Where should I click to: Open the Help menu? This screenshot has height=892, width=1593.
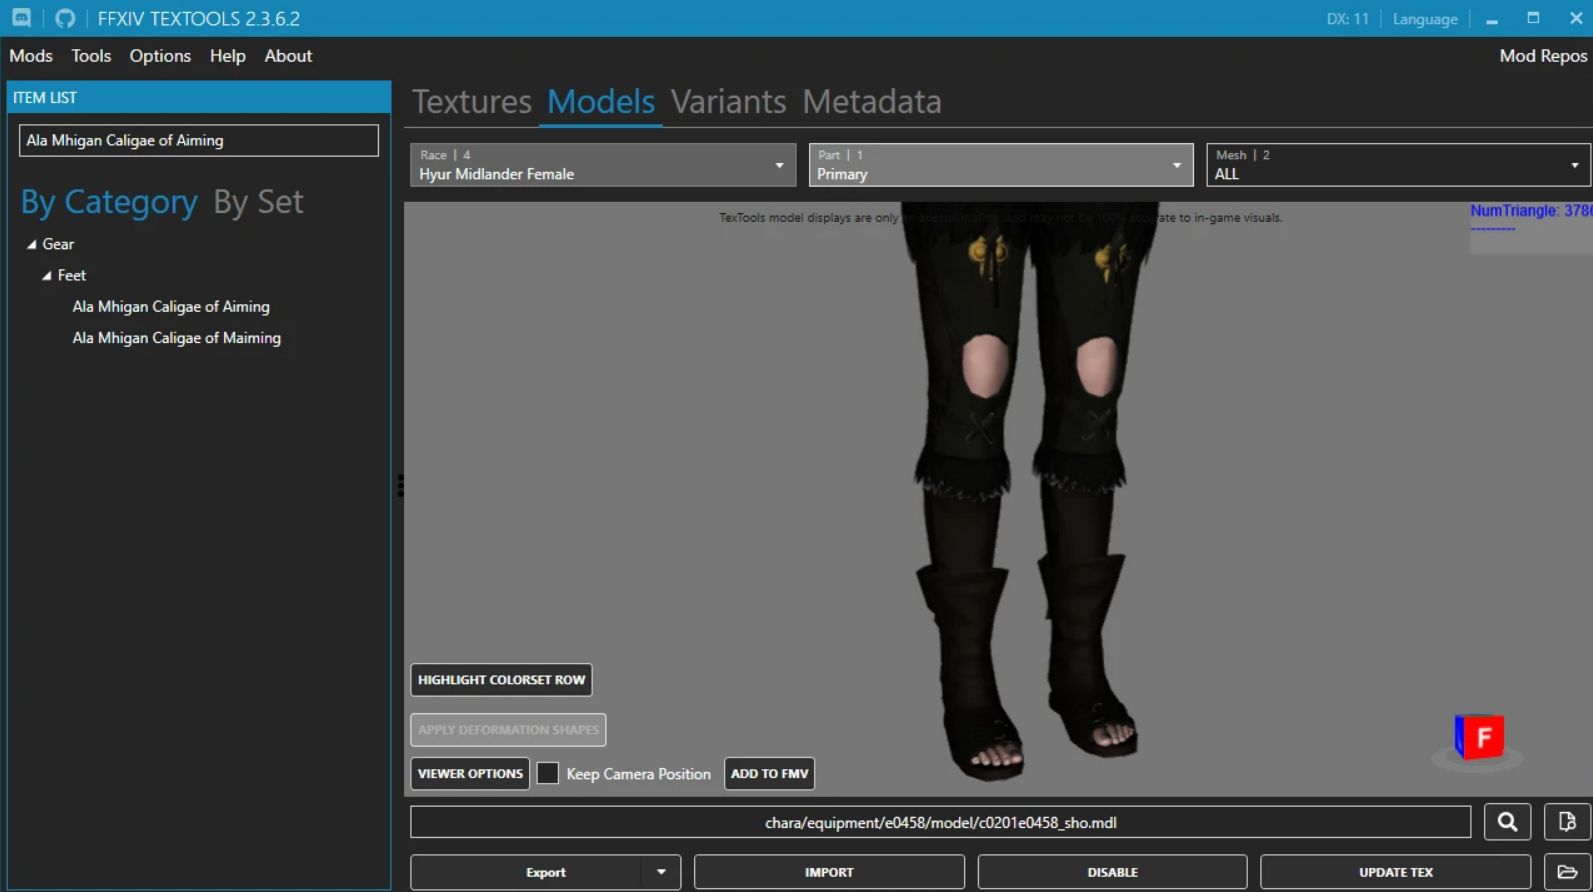[228, 56]
